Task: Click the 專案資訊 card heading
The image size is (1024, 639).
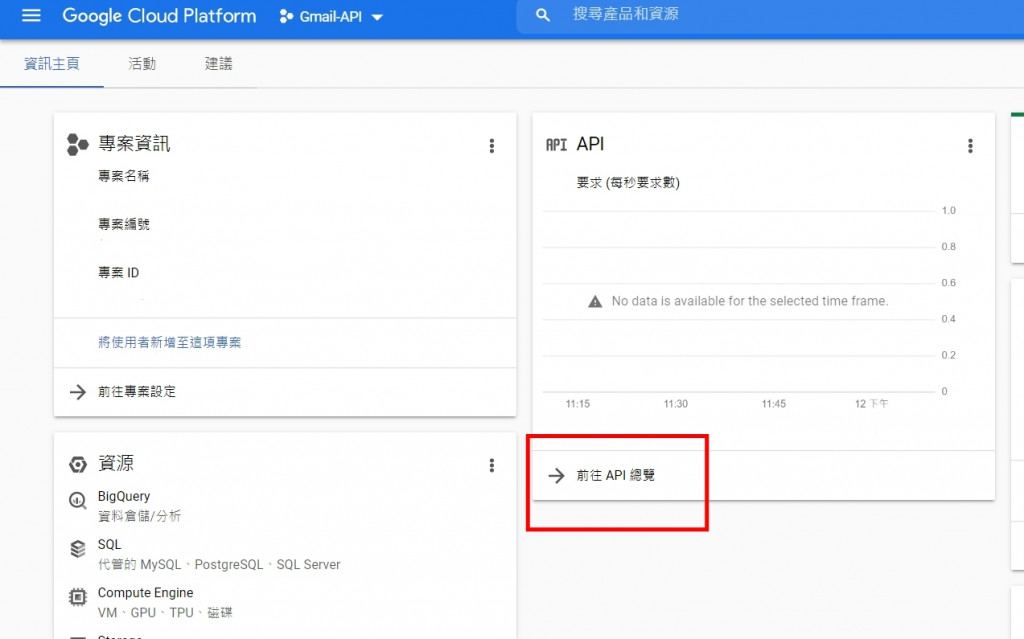Action: pyautogui.click(x=134, y=144)
